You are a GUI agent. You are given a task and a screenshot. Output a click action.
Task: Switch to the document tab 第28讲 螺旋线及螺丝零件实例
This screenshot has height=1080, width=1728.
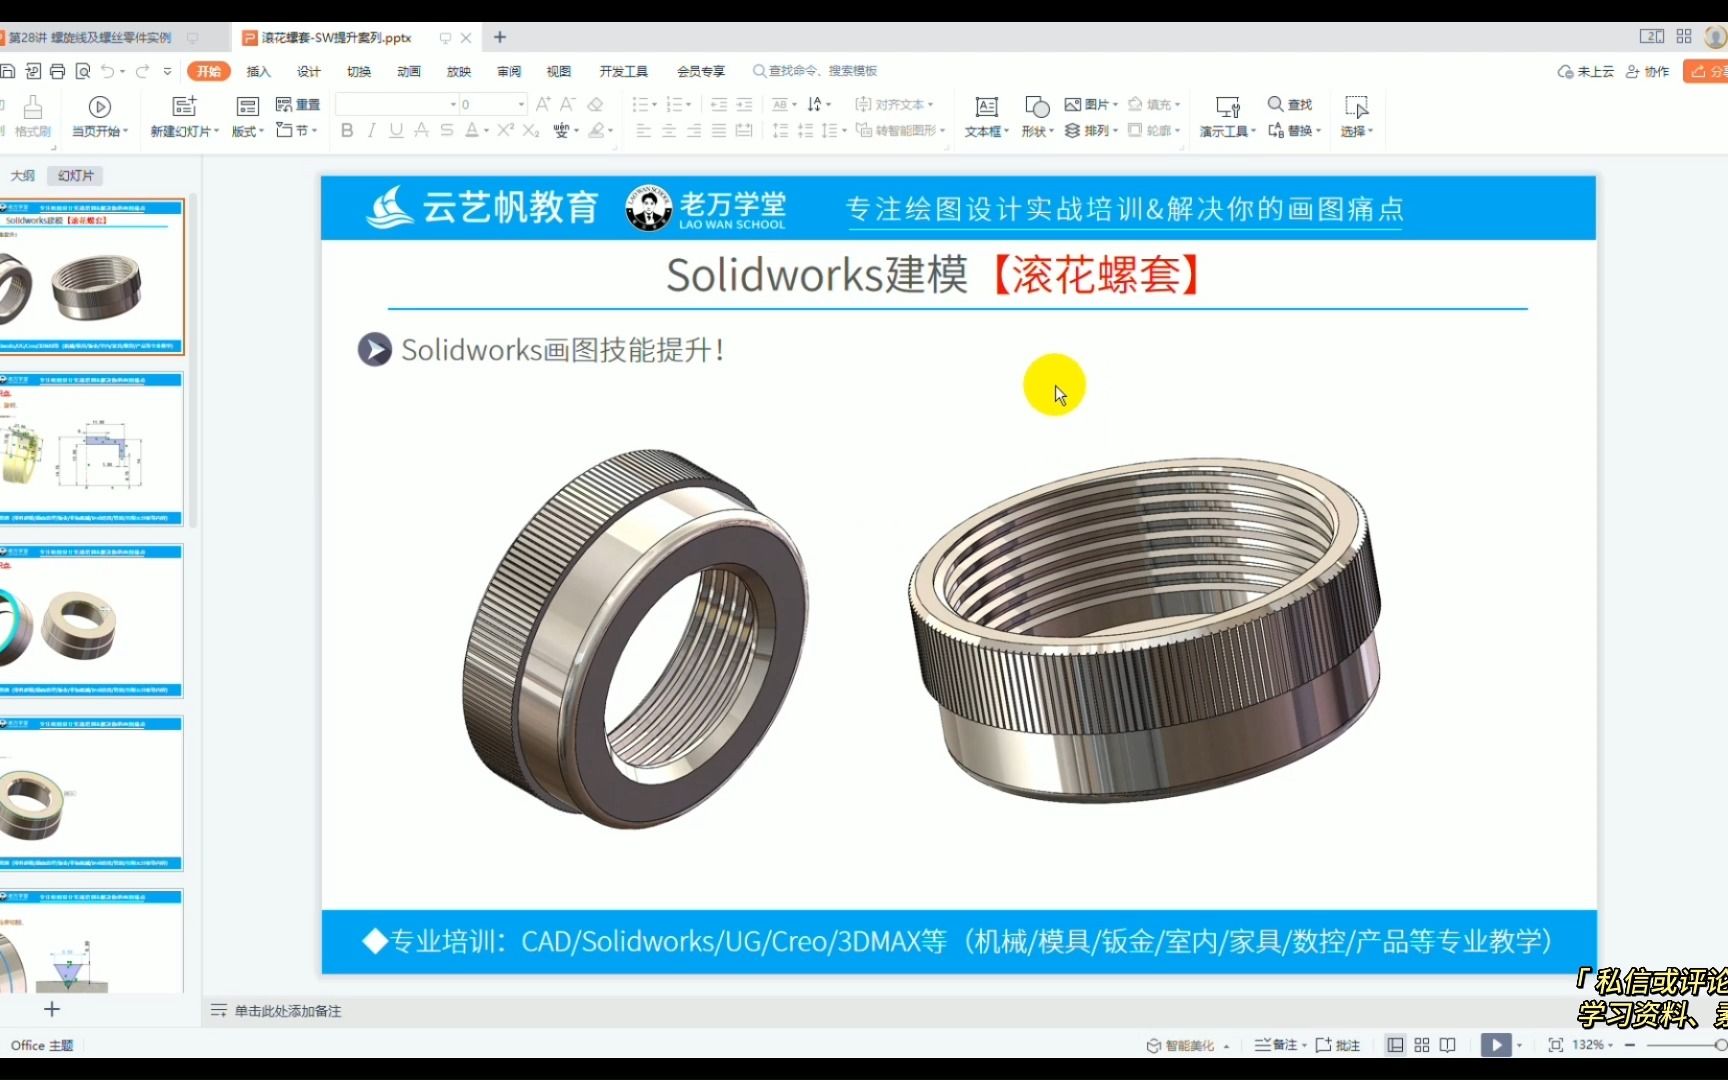(91, 37)
